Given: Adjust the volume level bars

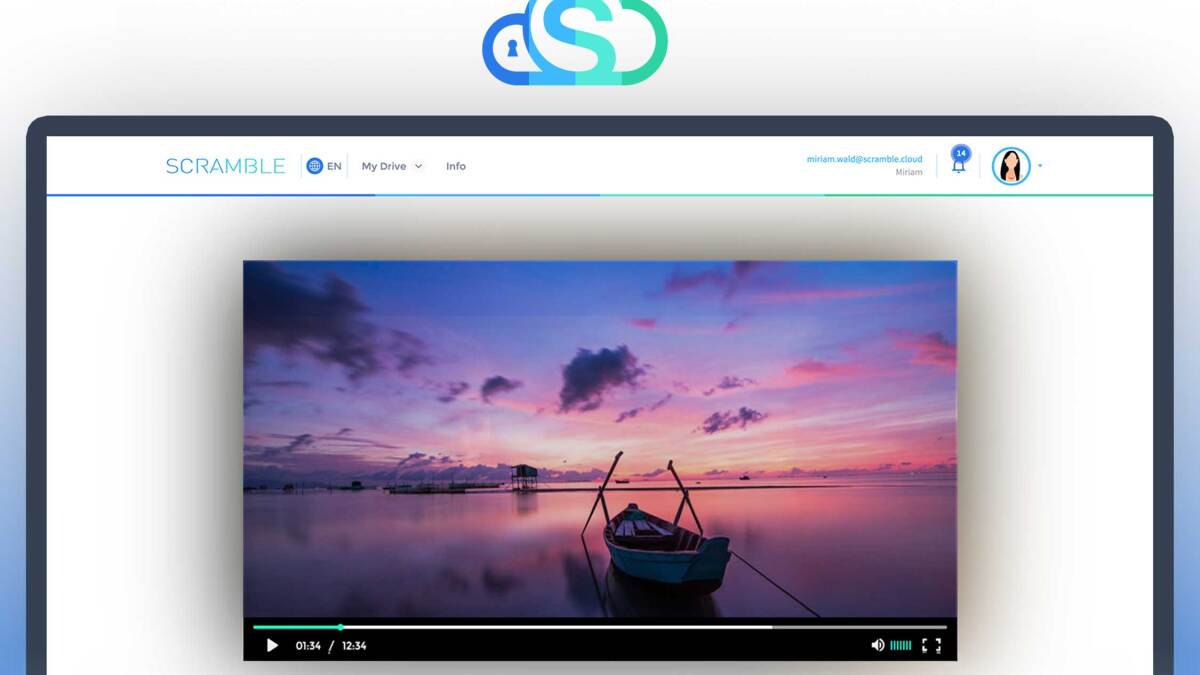Looking at the screenshot, I should pyautogui.click(x=900, y=646).
